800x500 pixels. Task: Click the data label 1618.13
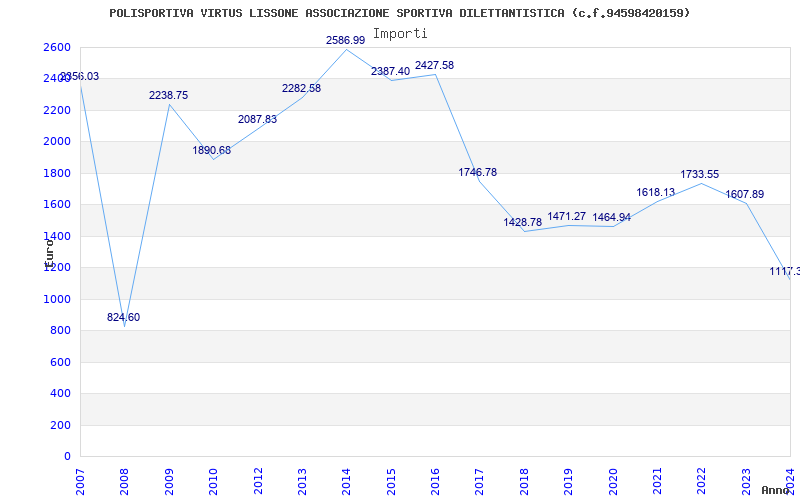[656, 192]
